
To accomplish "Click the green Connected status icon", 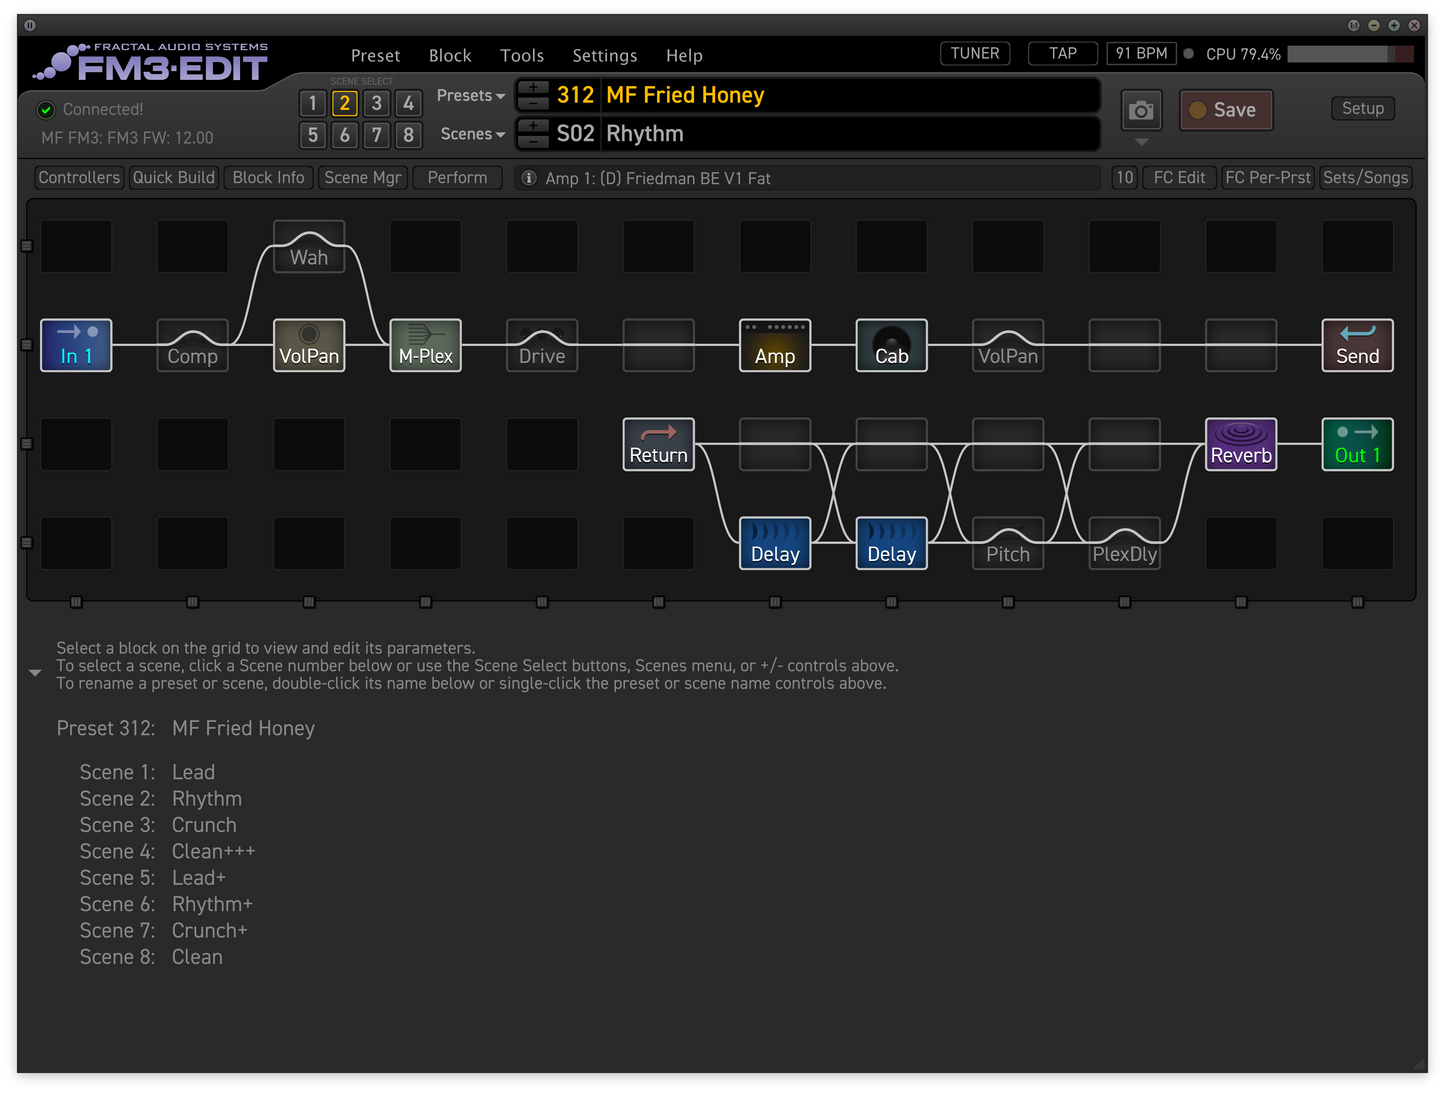I will point(46,110).
